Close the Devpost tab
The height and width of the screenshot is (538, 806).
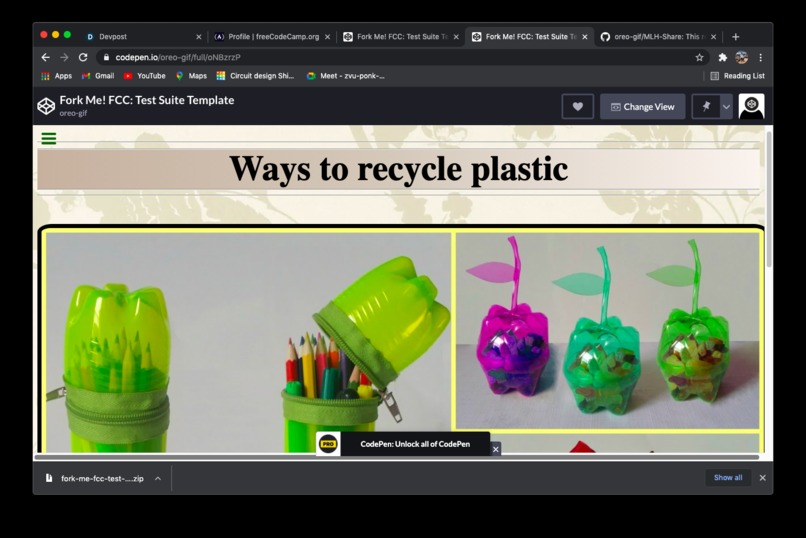(198, 37)
